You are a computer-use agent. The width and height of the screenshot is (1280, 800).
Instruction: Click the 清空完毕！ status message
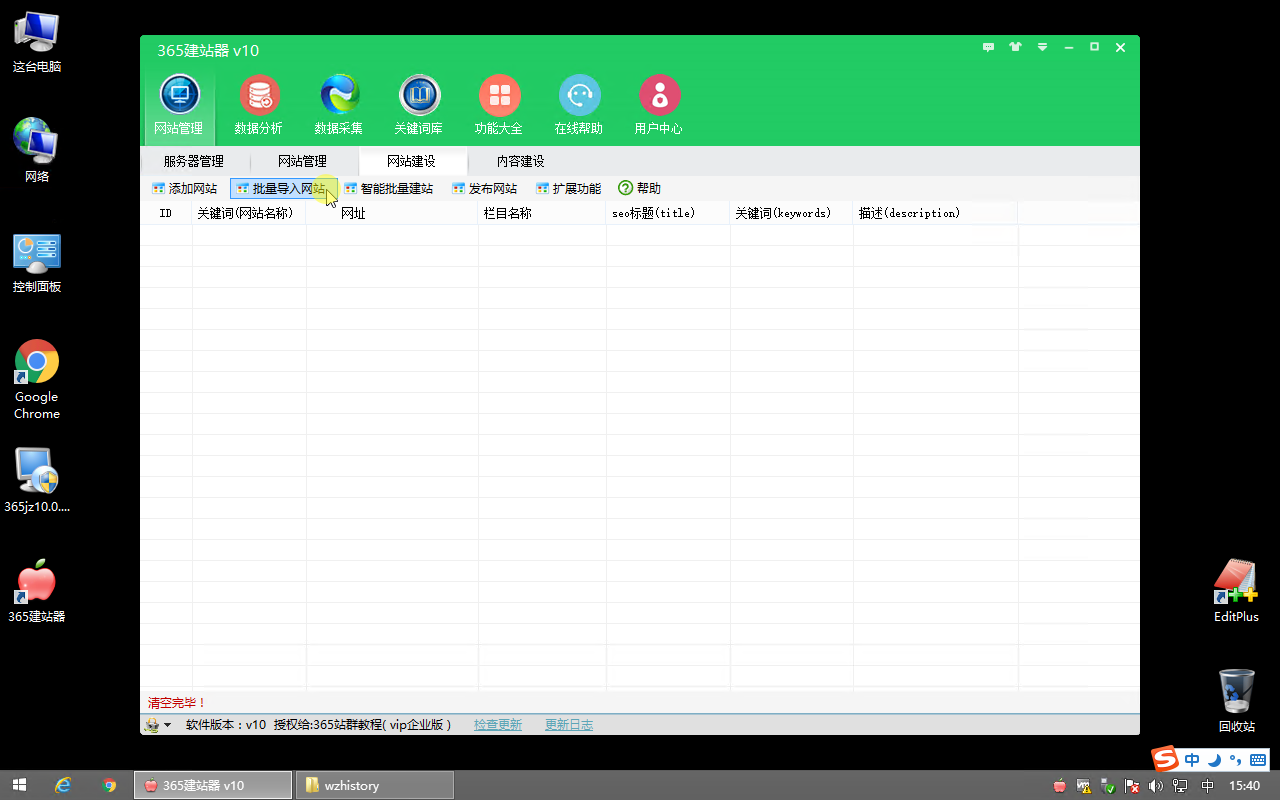tap(177, 703)
